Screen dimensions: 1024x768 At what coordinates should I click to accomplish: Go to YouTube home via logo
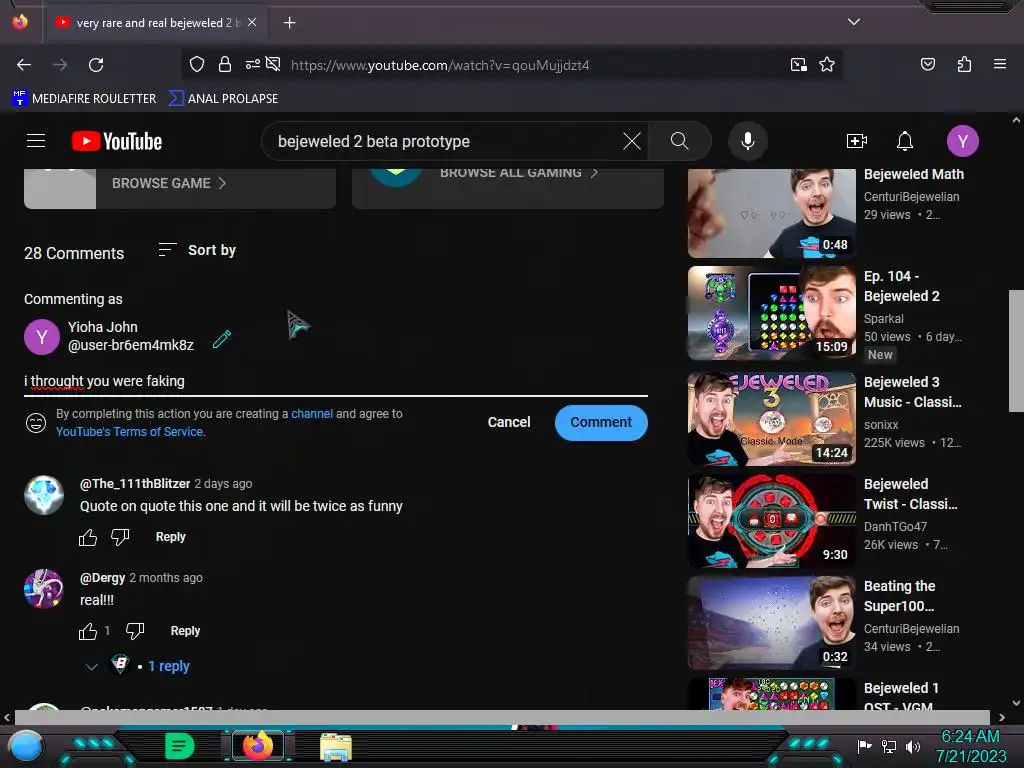[117, 141]
